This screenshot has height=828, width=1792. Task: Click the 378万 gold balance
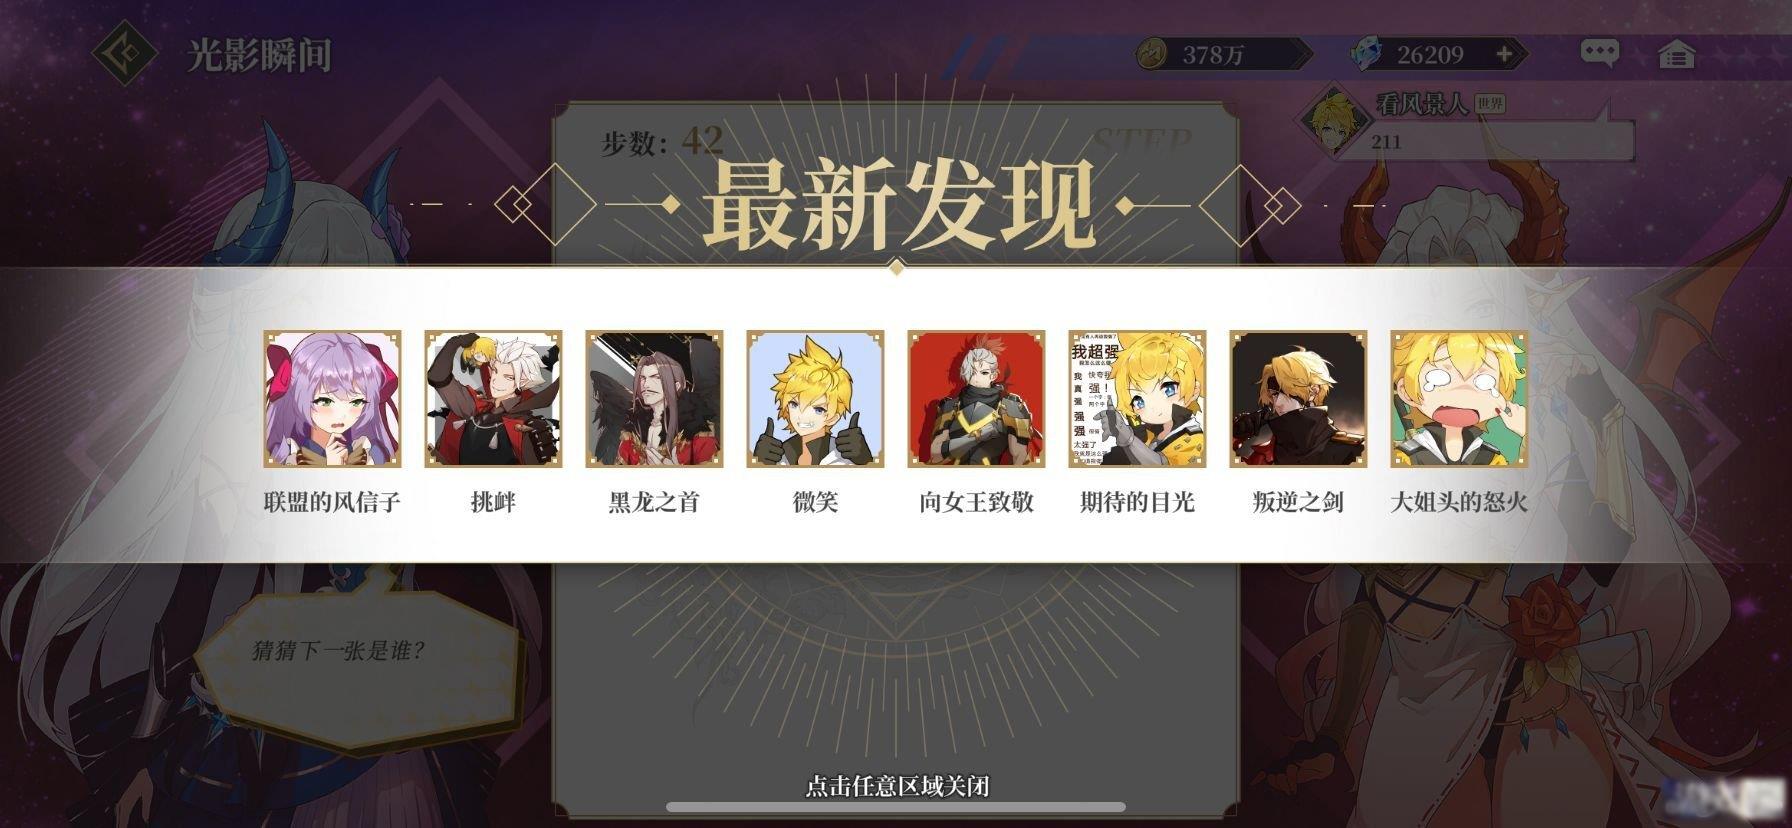(1213, 54)
